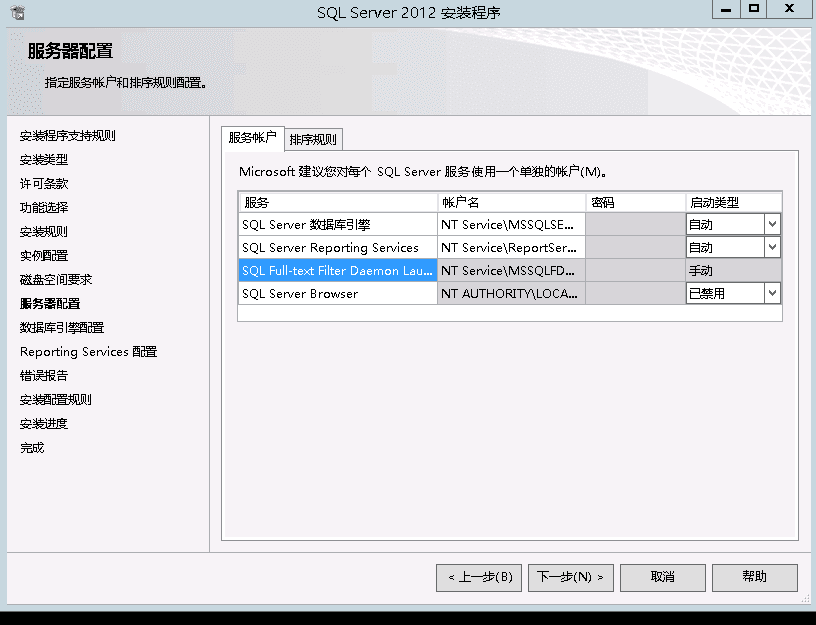Image resolution: width=816 pixels, height=625 pixels.
Task: Click the SQL Server setup title bar icon
Action: point(17,12)
